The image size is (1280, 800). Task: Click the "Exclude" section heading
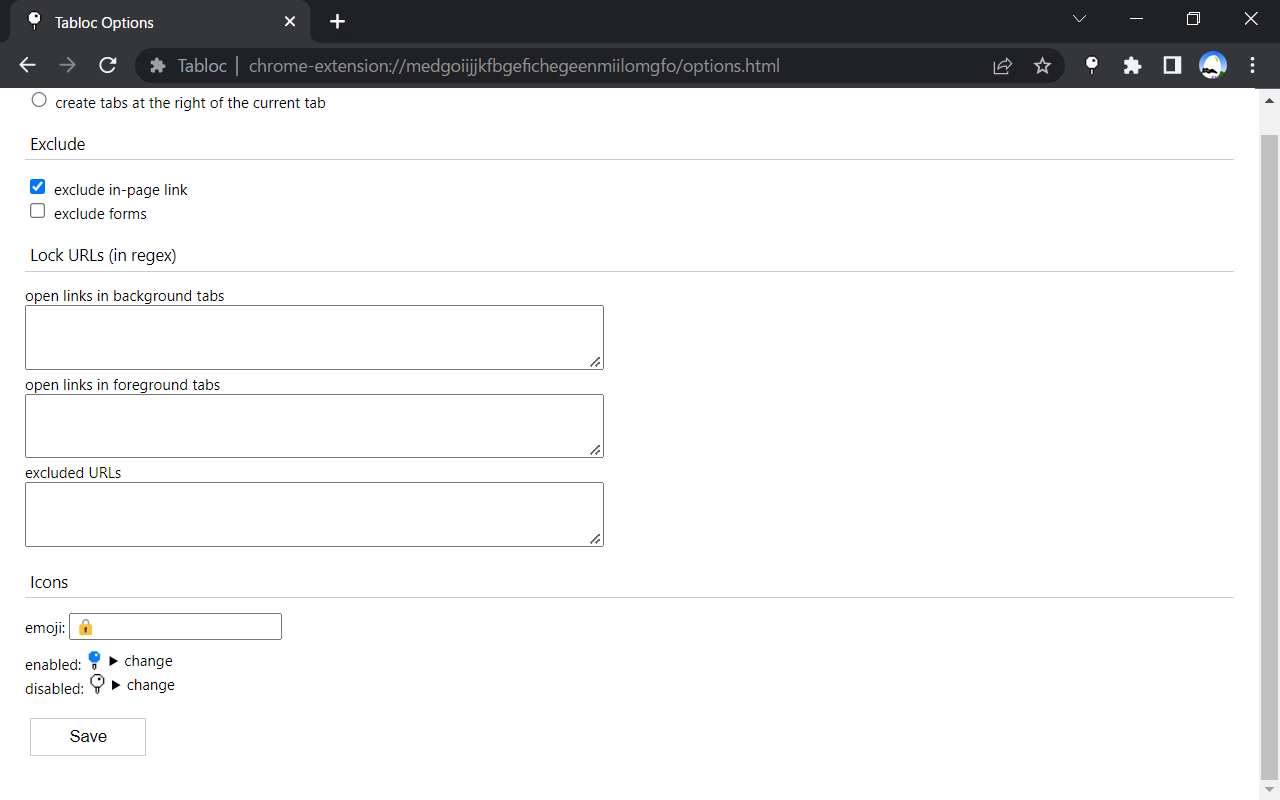point(58,144)
